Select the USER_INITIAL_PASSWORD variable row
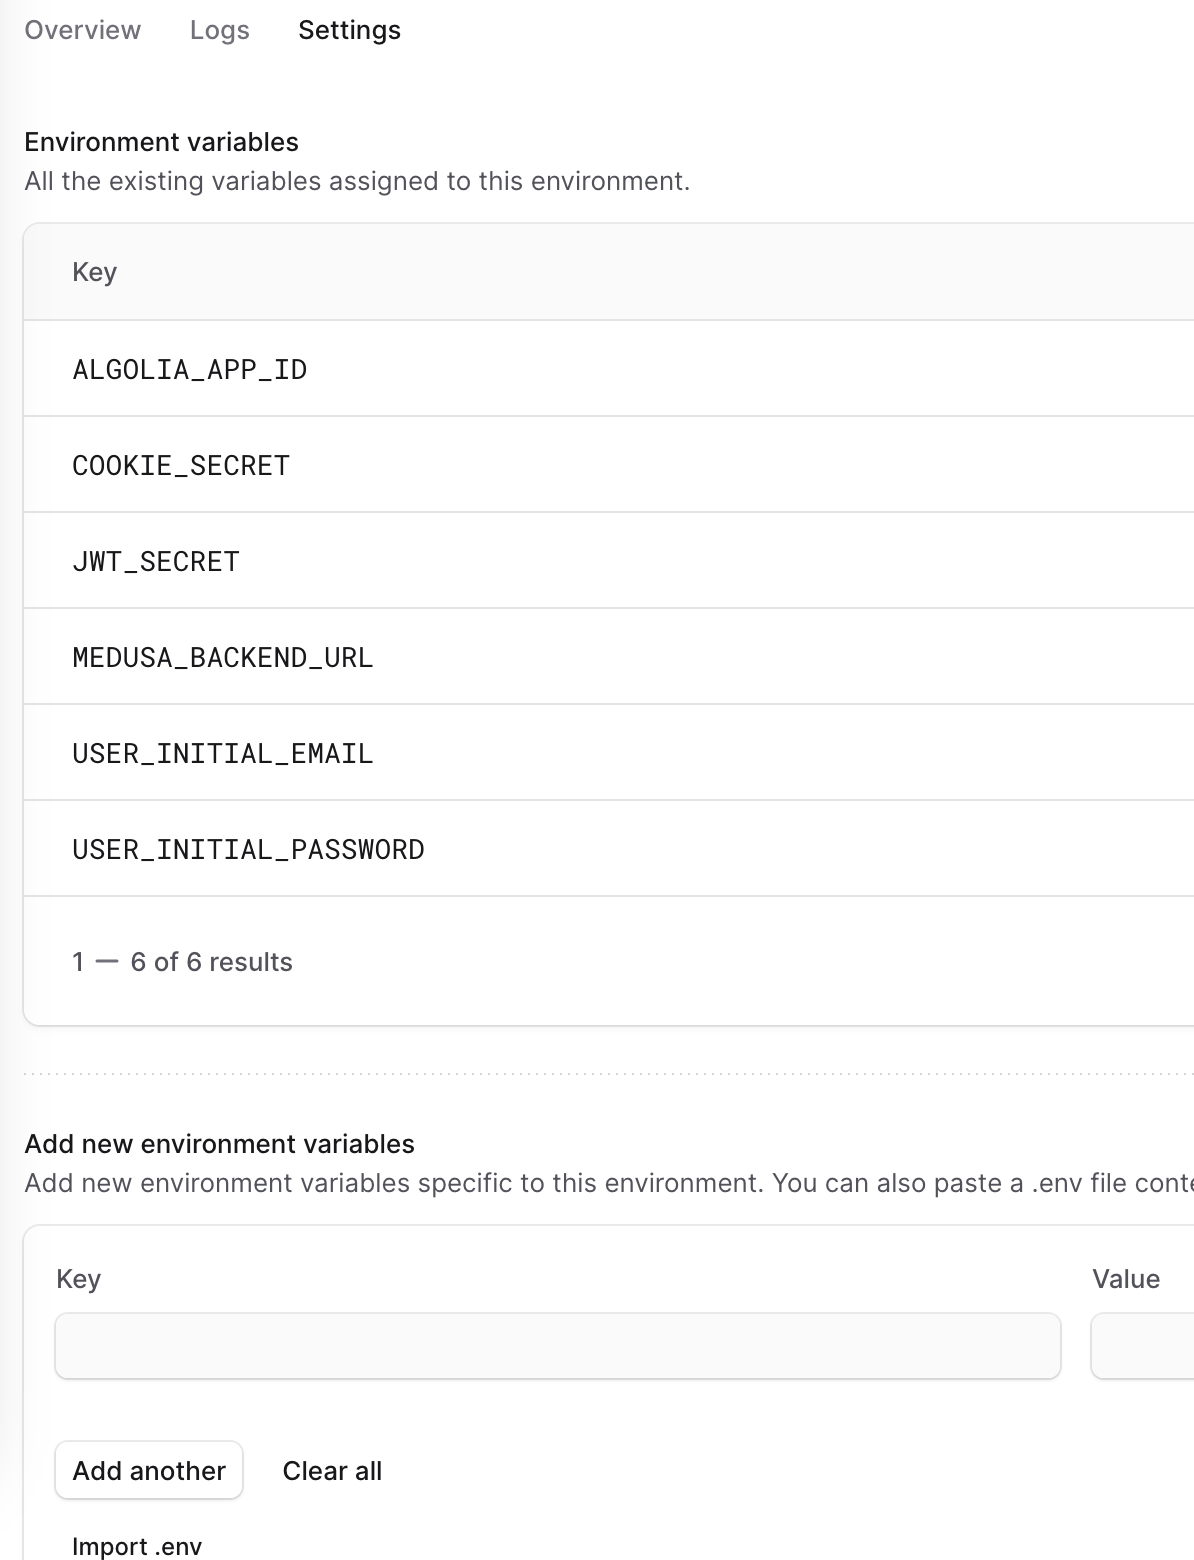This screenshot has height=1560, width=1194. click(x=248, y=848)
